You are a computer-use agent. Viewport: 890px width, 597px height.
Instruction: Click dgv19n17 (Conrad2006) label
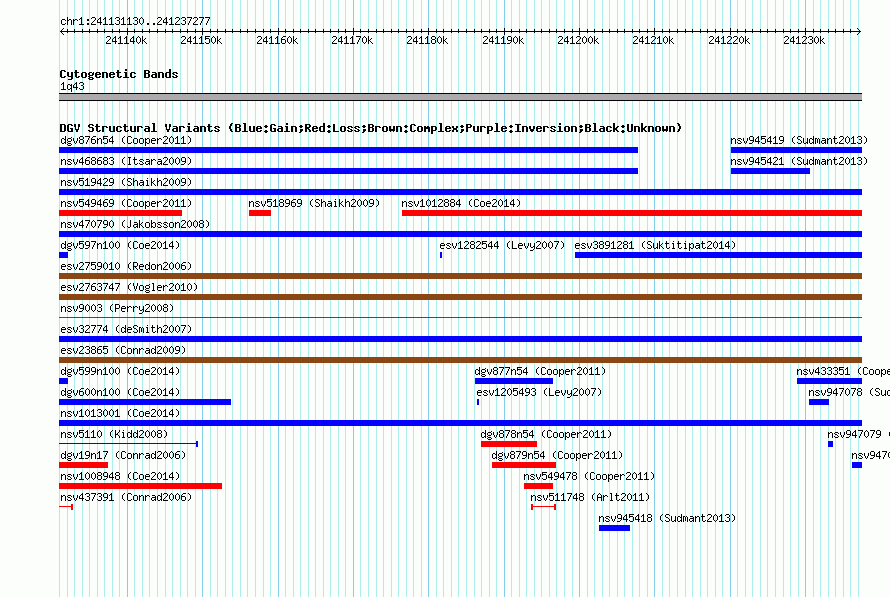[x=123, y=455]
